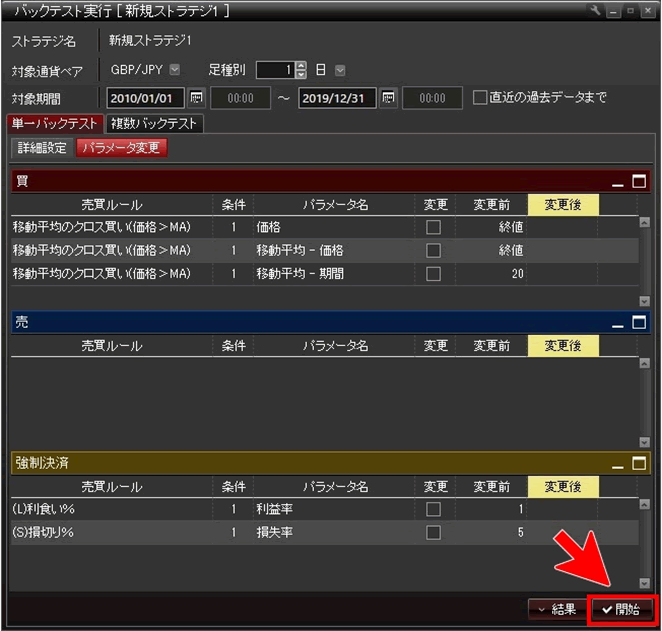
Task: Click the end time 00:00 field
Action: click(x=432, y=98)
